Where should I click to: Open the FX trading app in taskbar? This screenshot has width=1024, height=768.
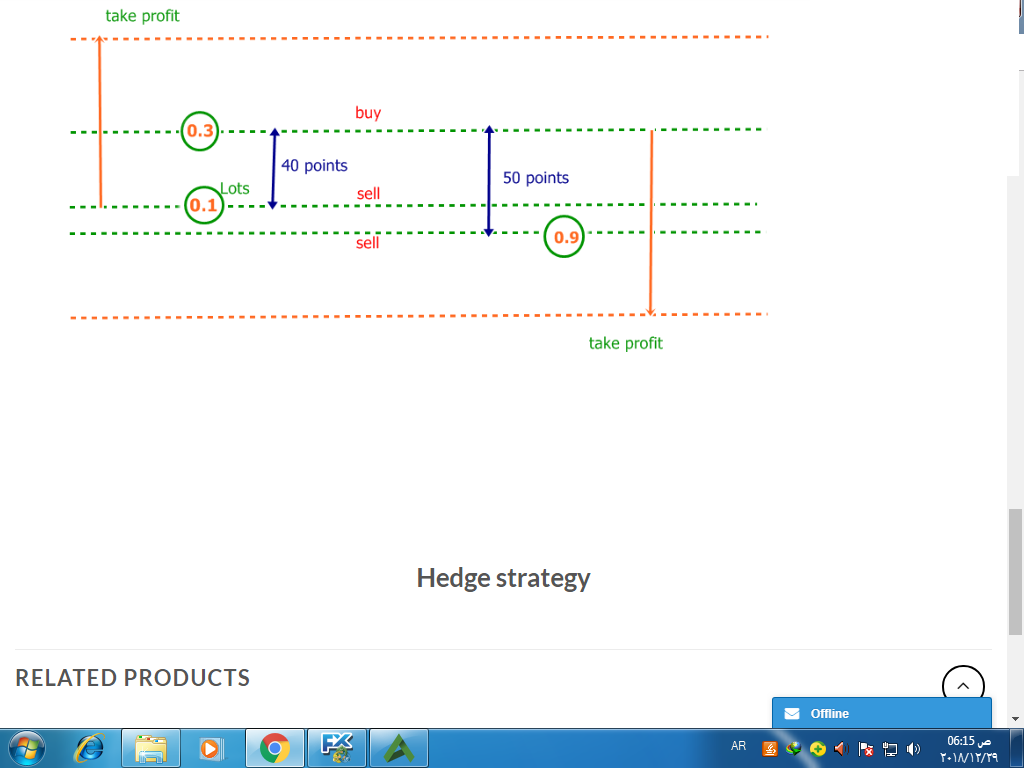point(337,747)
